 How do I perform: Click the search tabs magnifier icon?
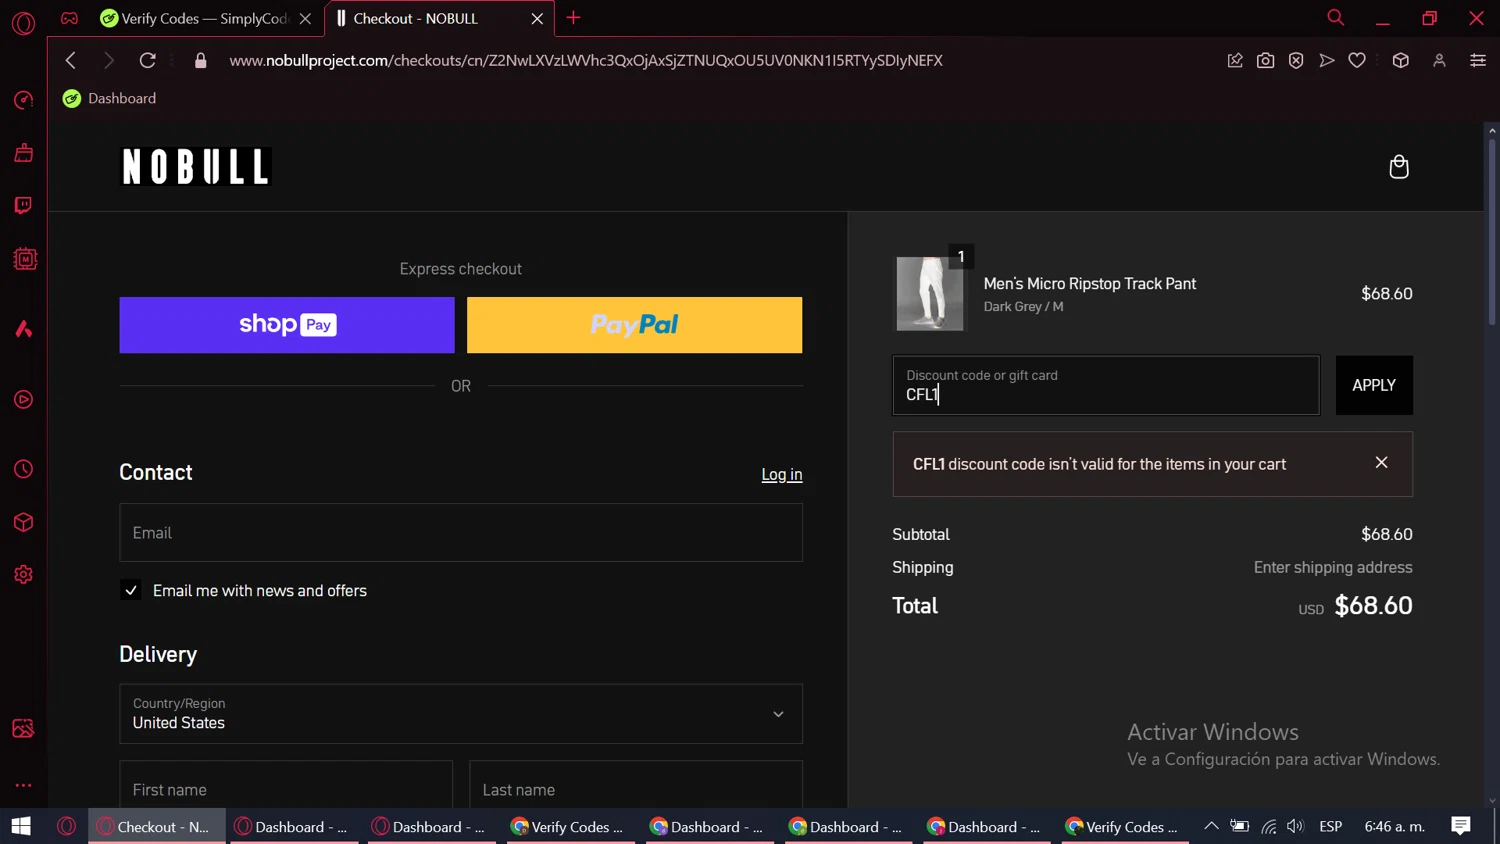[1335, 18]
